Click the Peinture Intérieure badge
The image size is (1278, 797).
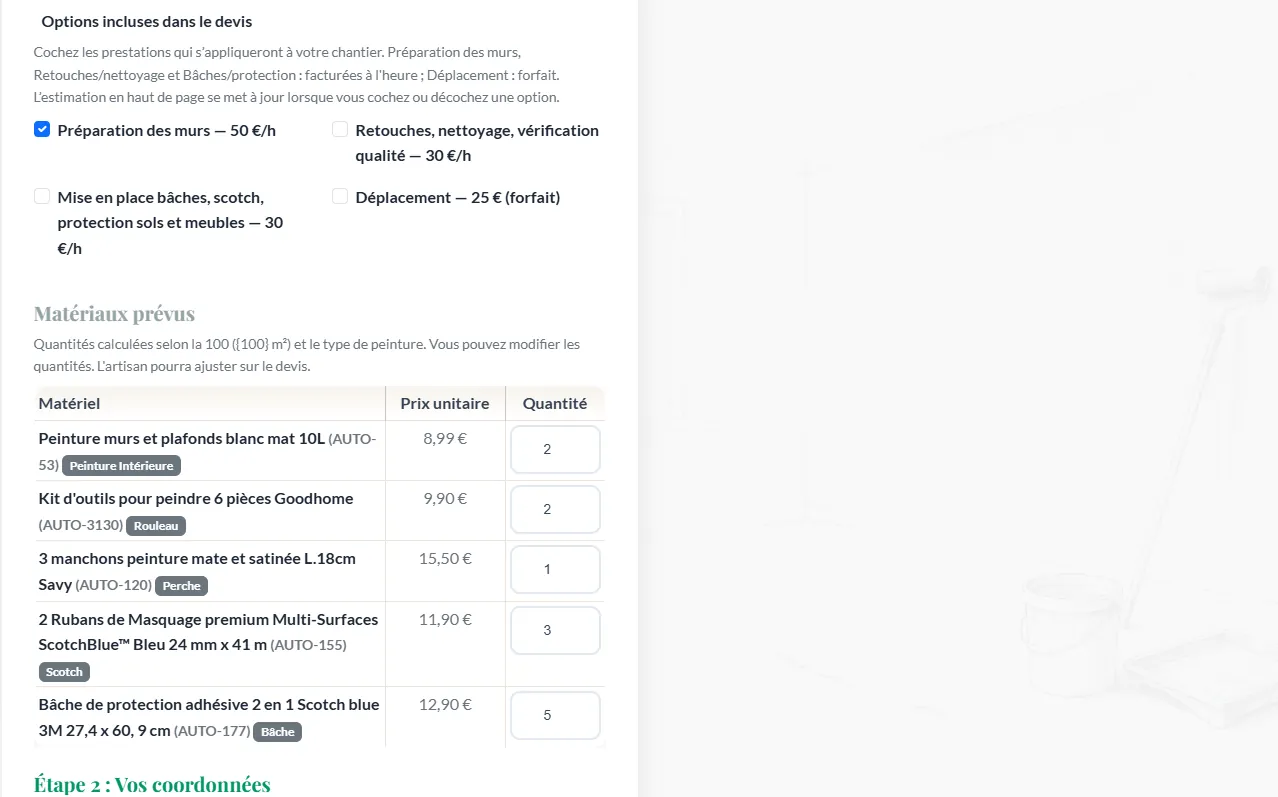tap(121, 466)
